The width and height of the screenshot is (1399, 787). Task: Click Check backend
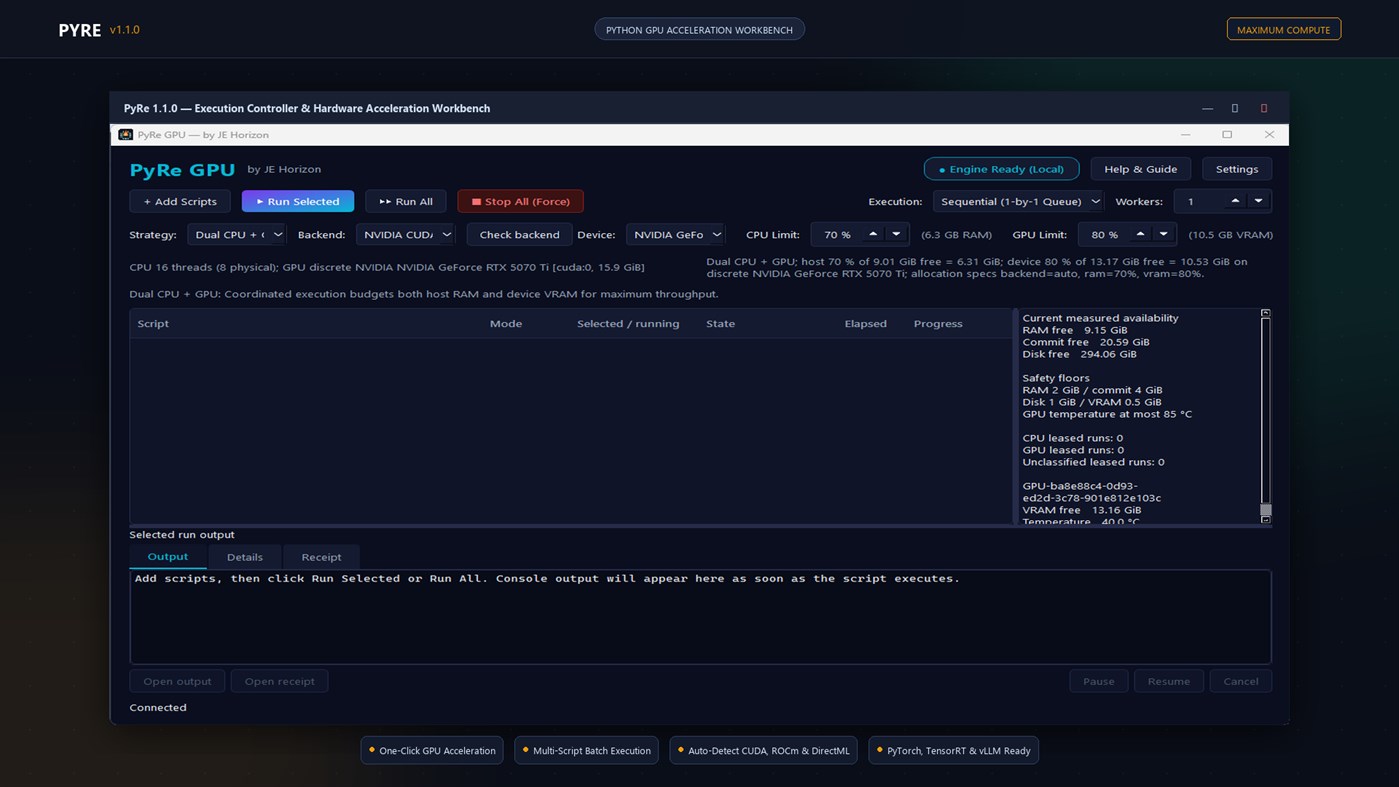[519, 234]
